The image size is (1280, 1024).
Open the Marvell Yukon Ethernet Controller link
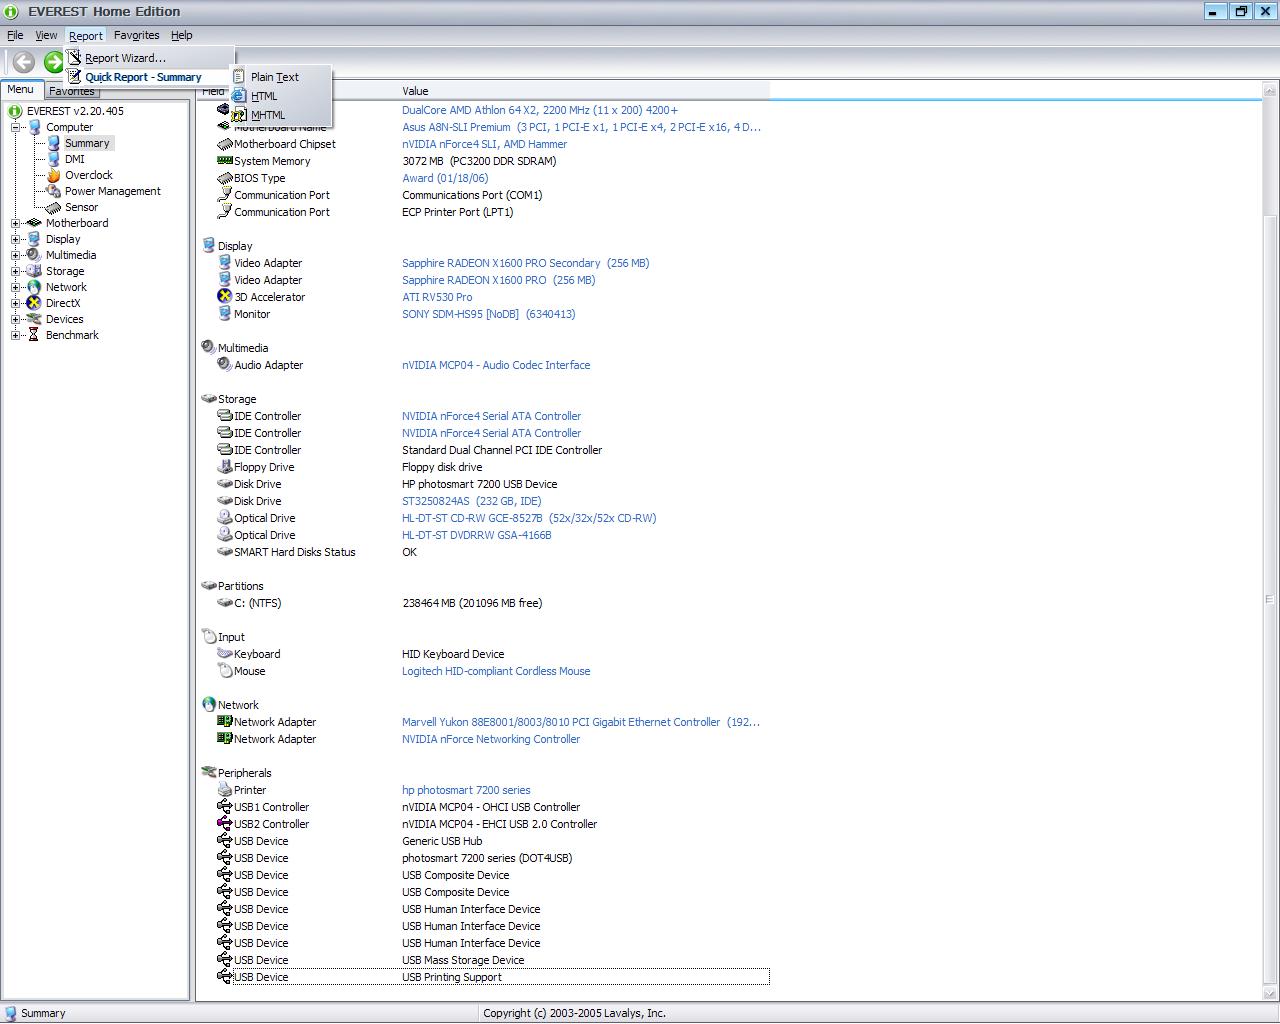(x=580, y=722)
